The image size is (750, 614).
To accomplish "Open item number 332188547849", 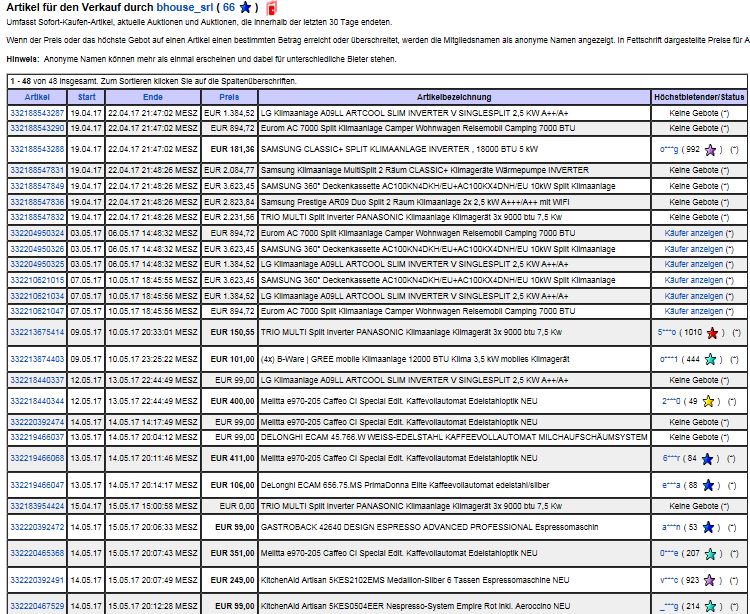I will point(37,186).
